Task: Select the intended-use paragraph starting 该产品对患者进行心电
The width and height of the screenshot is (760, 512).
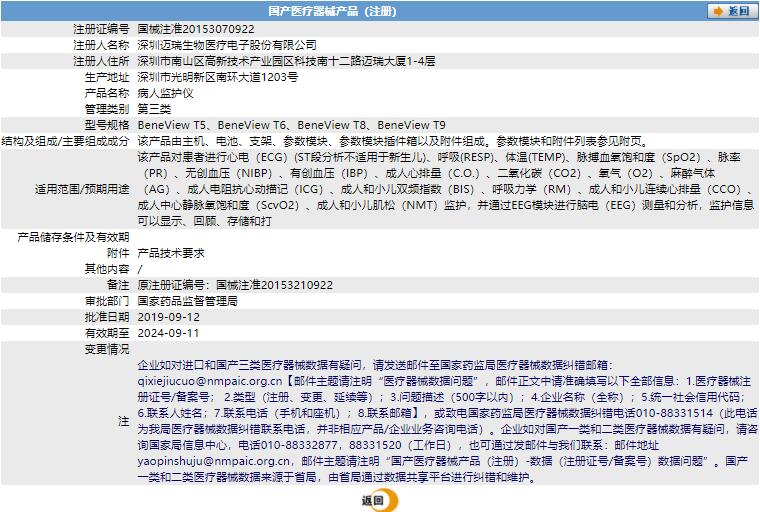Action: click(x=446, y=189)
